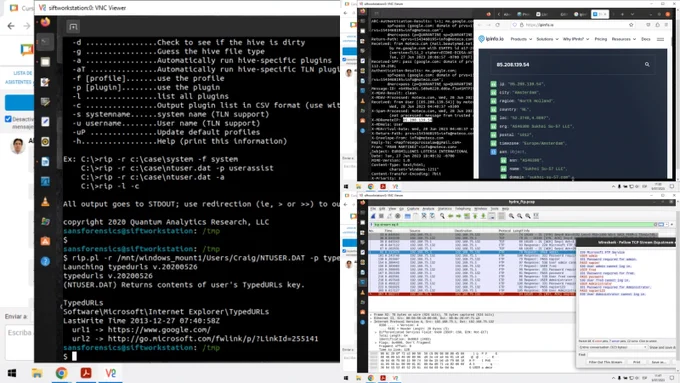Viewport: 680px width, 383px height.
Task: Click the Destination column header in Wireshark
Action: click(463, 231)
